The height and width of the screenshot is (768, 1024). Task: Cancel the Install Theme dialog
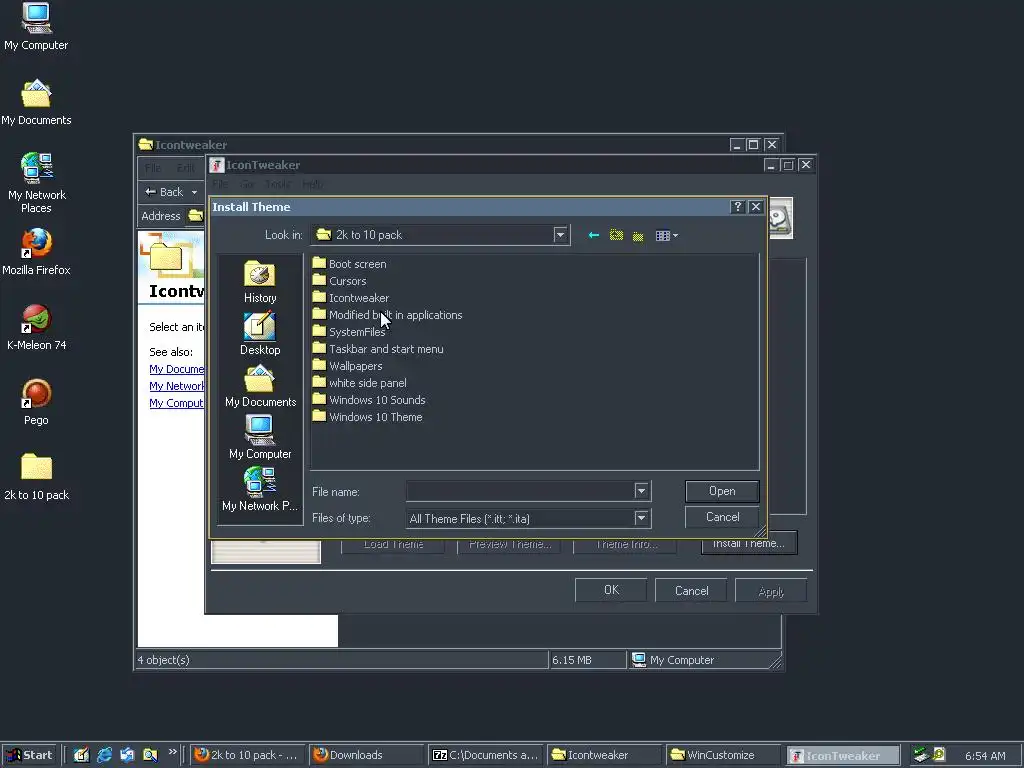(722, 517)
